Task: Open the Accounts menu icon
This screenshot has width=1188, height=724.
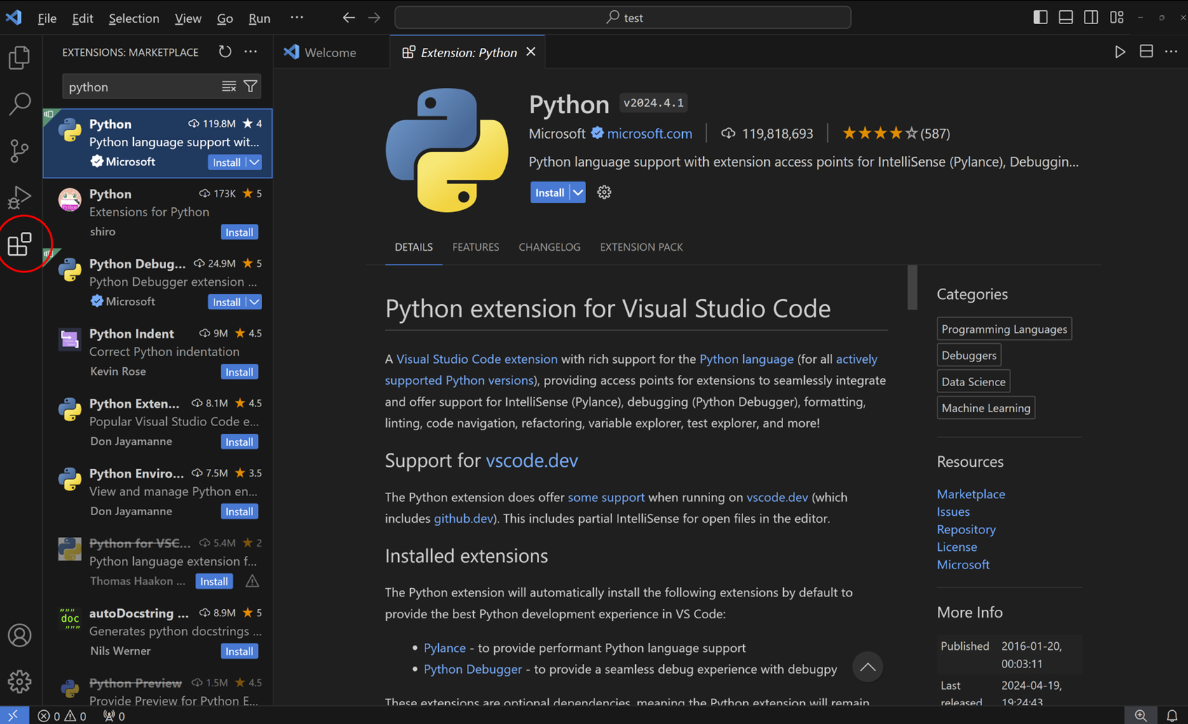Action: tap(20, 635)
